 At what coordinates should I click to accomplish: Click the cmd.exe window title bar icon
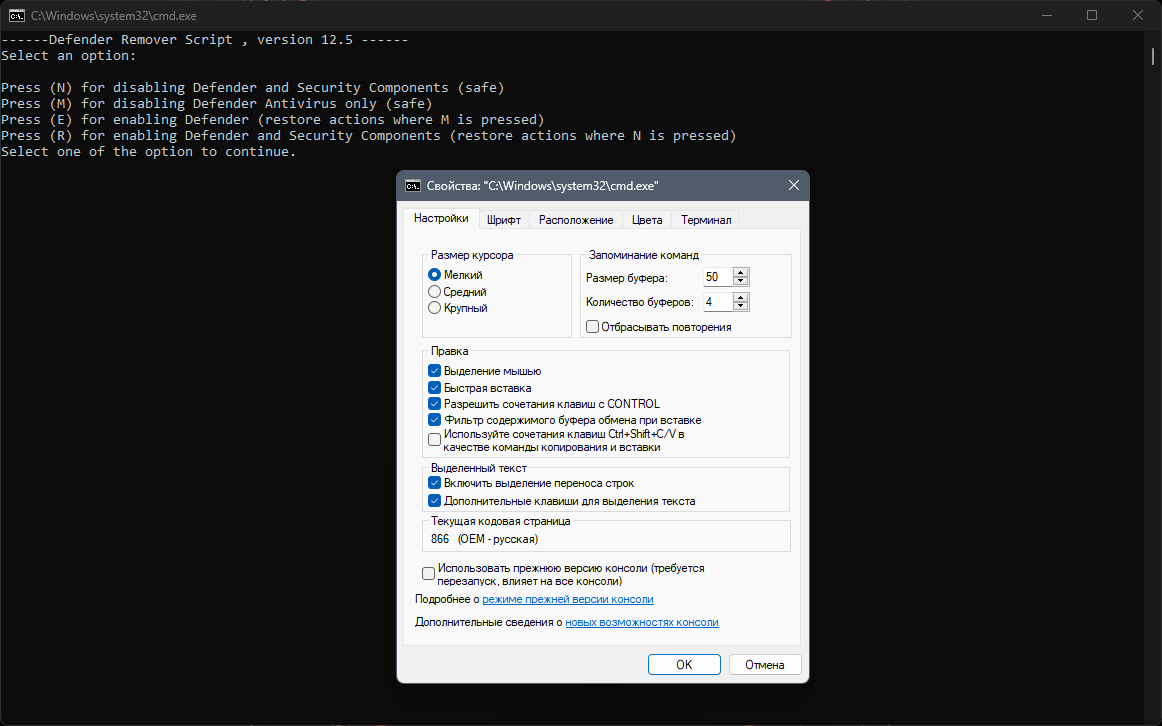[16, 16]
